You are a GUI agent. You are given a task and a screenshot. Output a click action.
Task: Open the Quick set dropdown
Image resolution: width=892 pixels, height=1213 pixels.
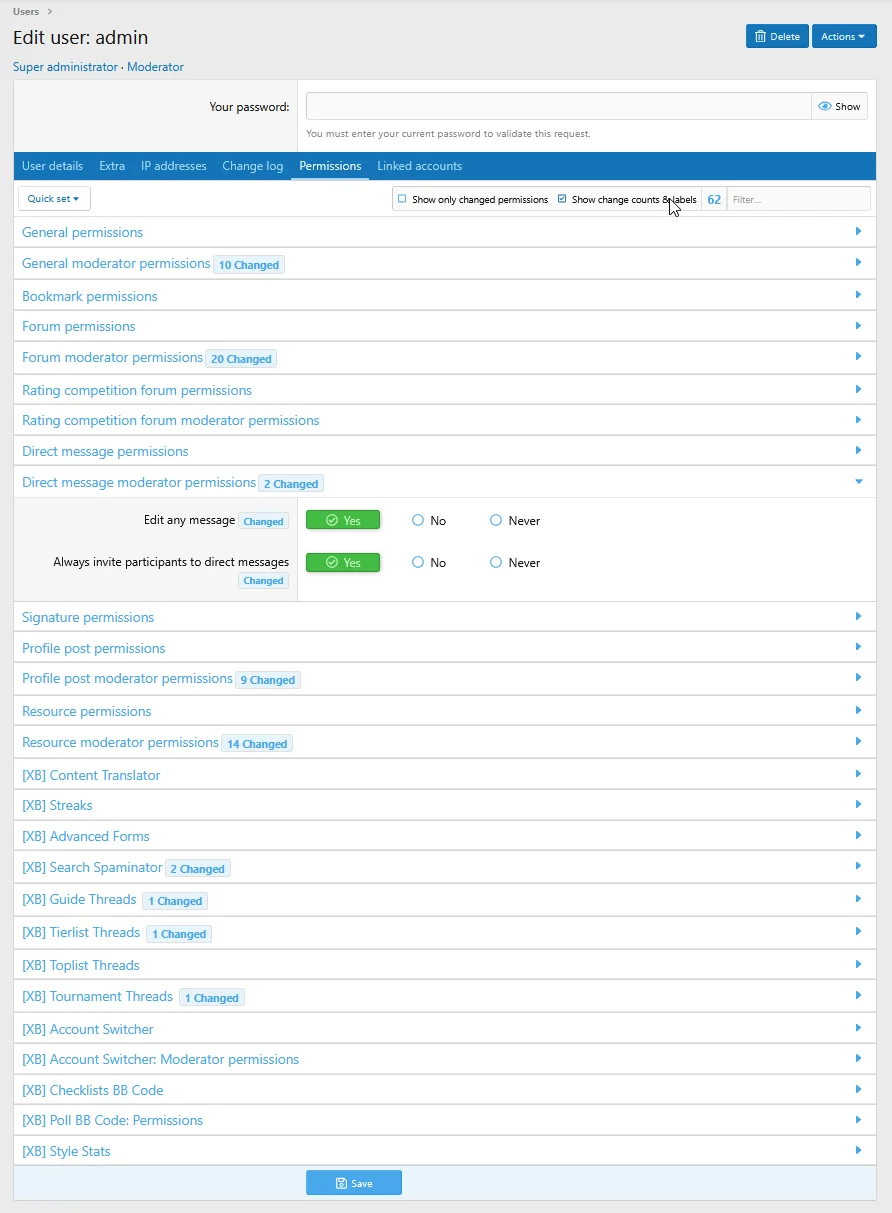(54, 198)
